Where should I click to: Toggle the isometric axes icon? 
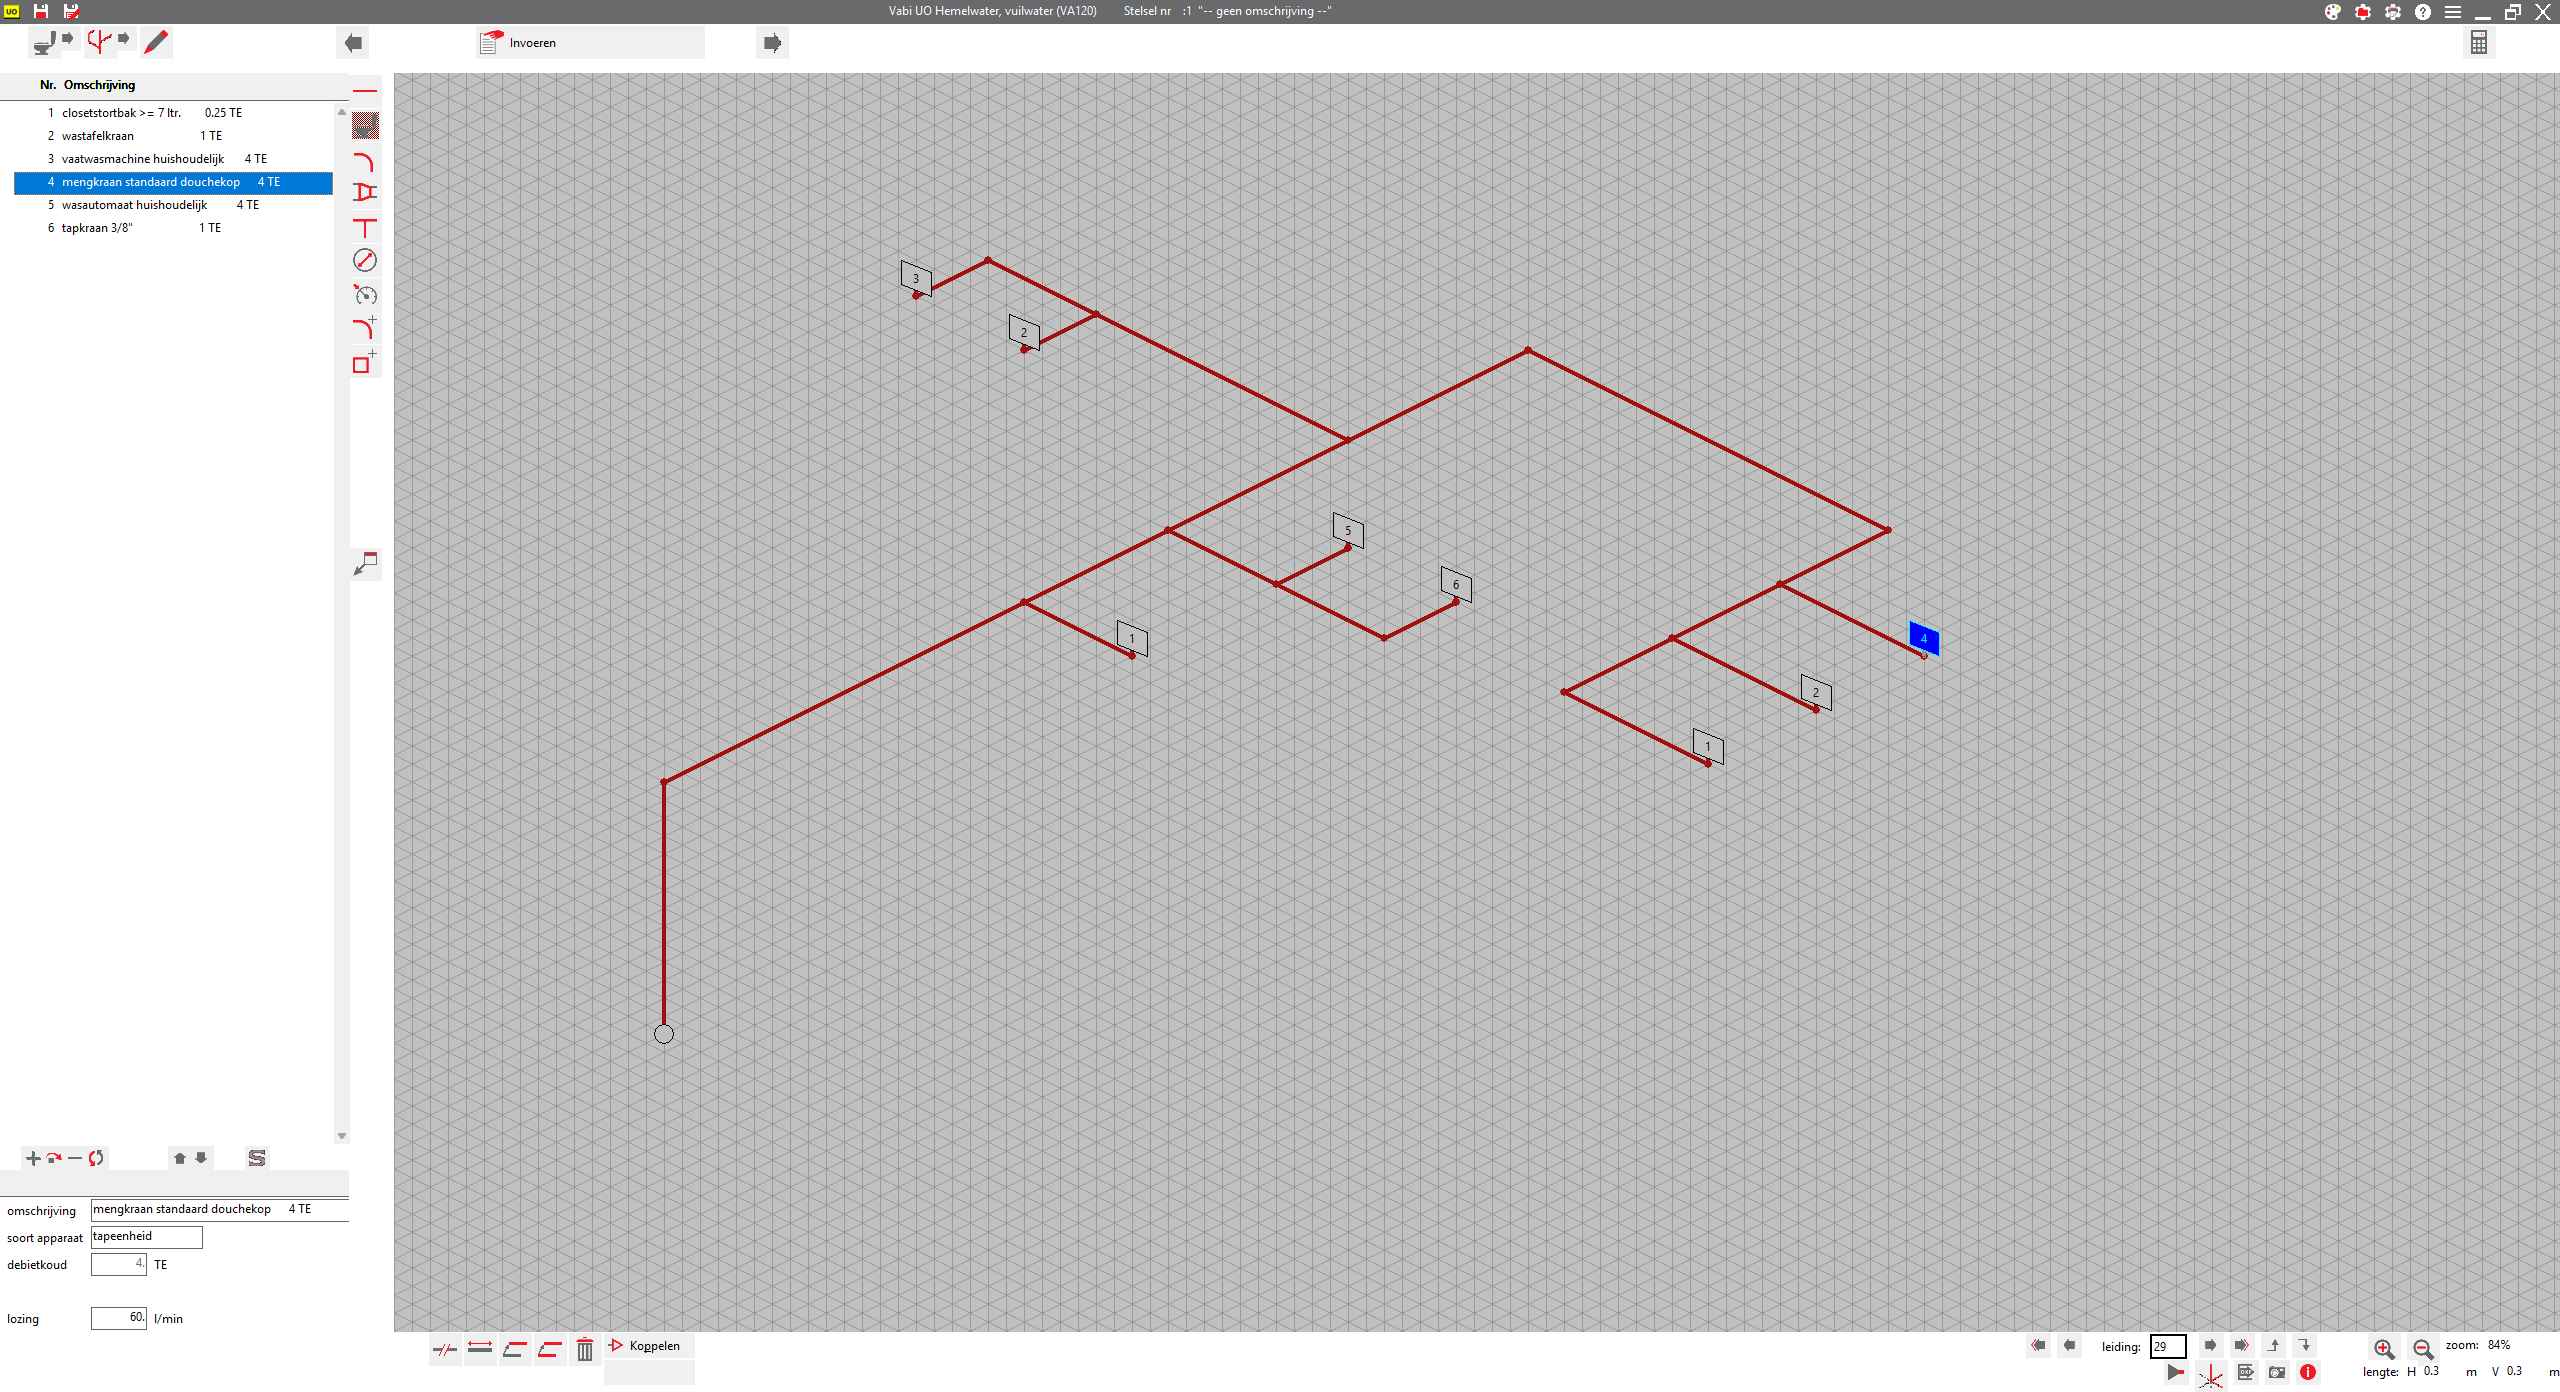tap(2211, 1378)
